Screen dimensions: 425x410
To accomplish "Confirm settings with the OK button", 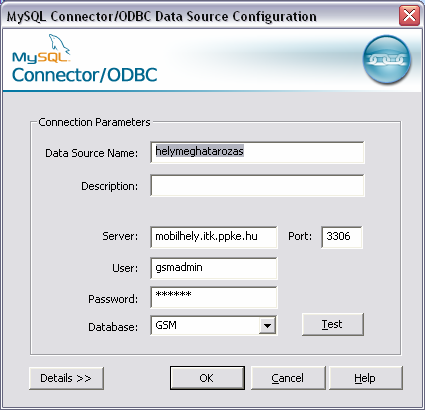I will 207,378.
